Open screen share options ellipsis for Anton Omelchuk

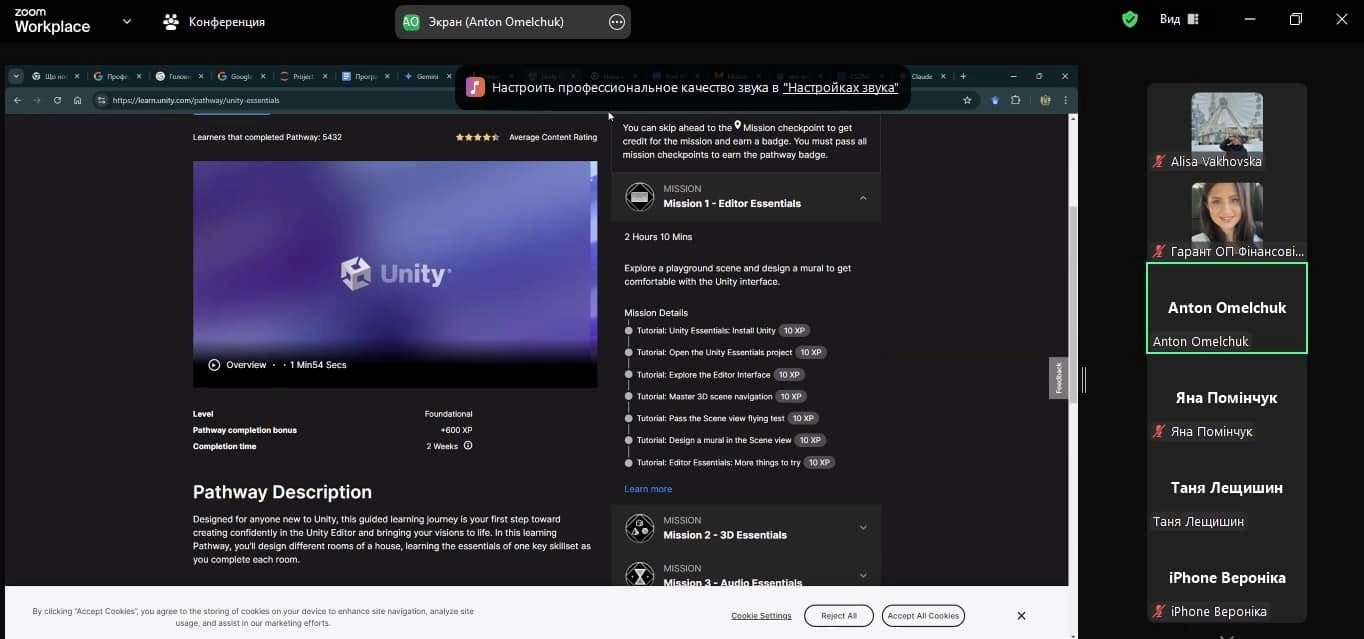pos(617,22)
